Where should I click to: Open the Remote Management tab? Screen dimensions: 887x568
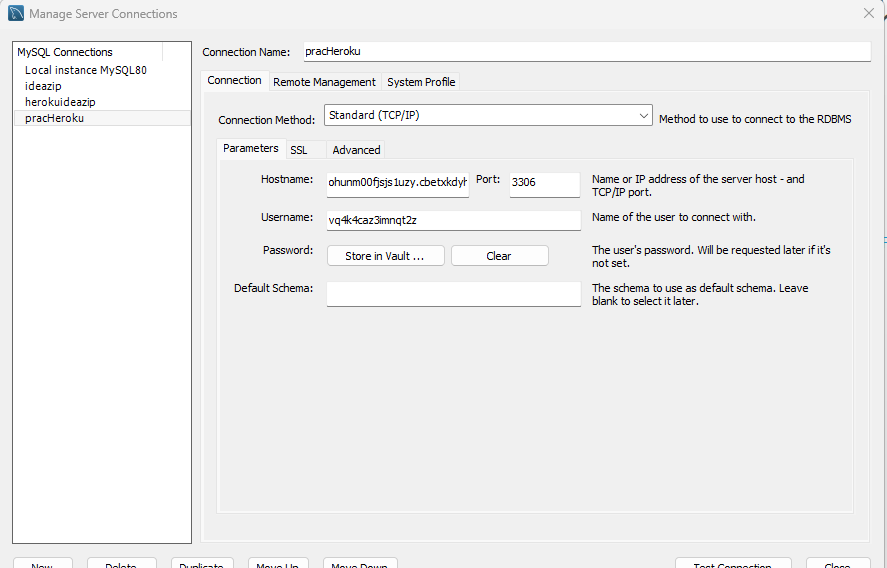324,82
